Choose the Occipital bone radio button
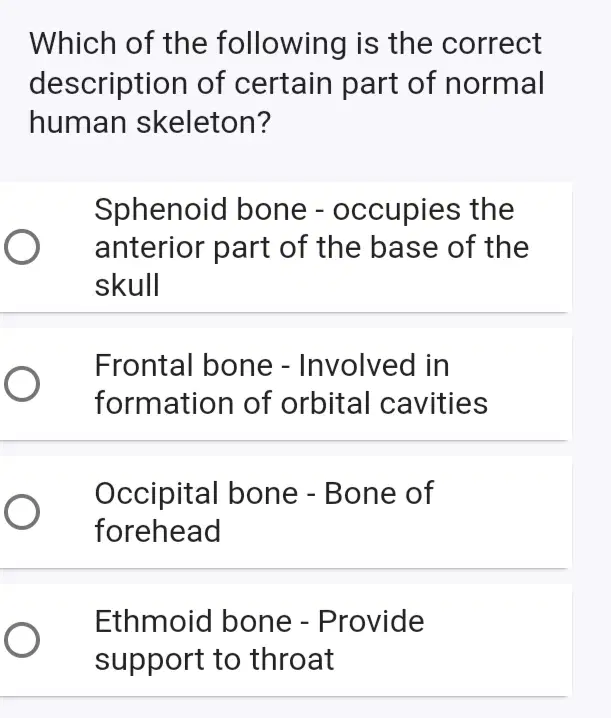The width and height of the screenshot is (611, 718). click(22, 512)
